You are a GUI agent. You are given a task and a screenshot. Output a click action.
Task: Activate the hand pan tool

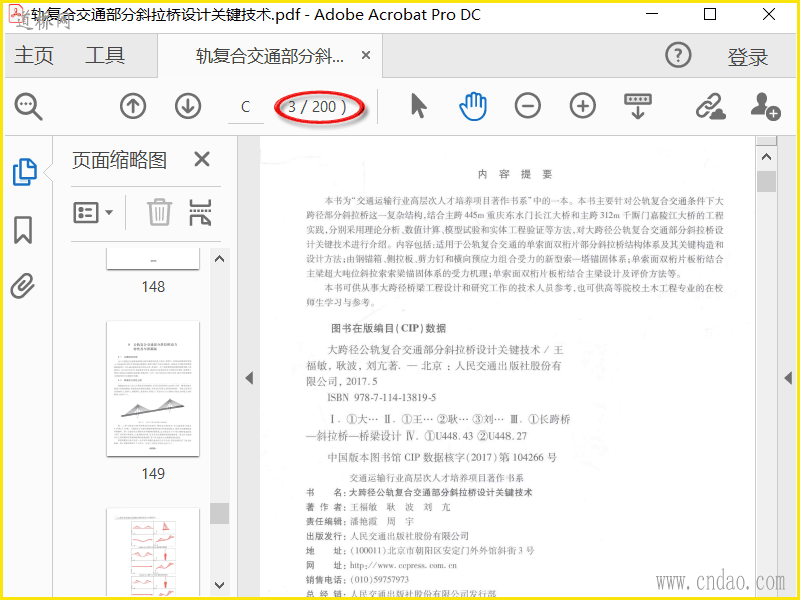473,106
